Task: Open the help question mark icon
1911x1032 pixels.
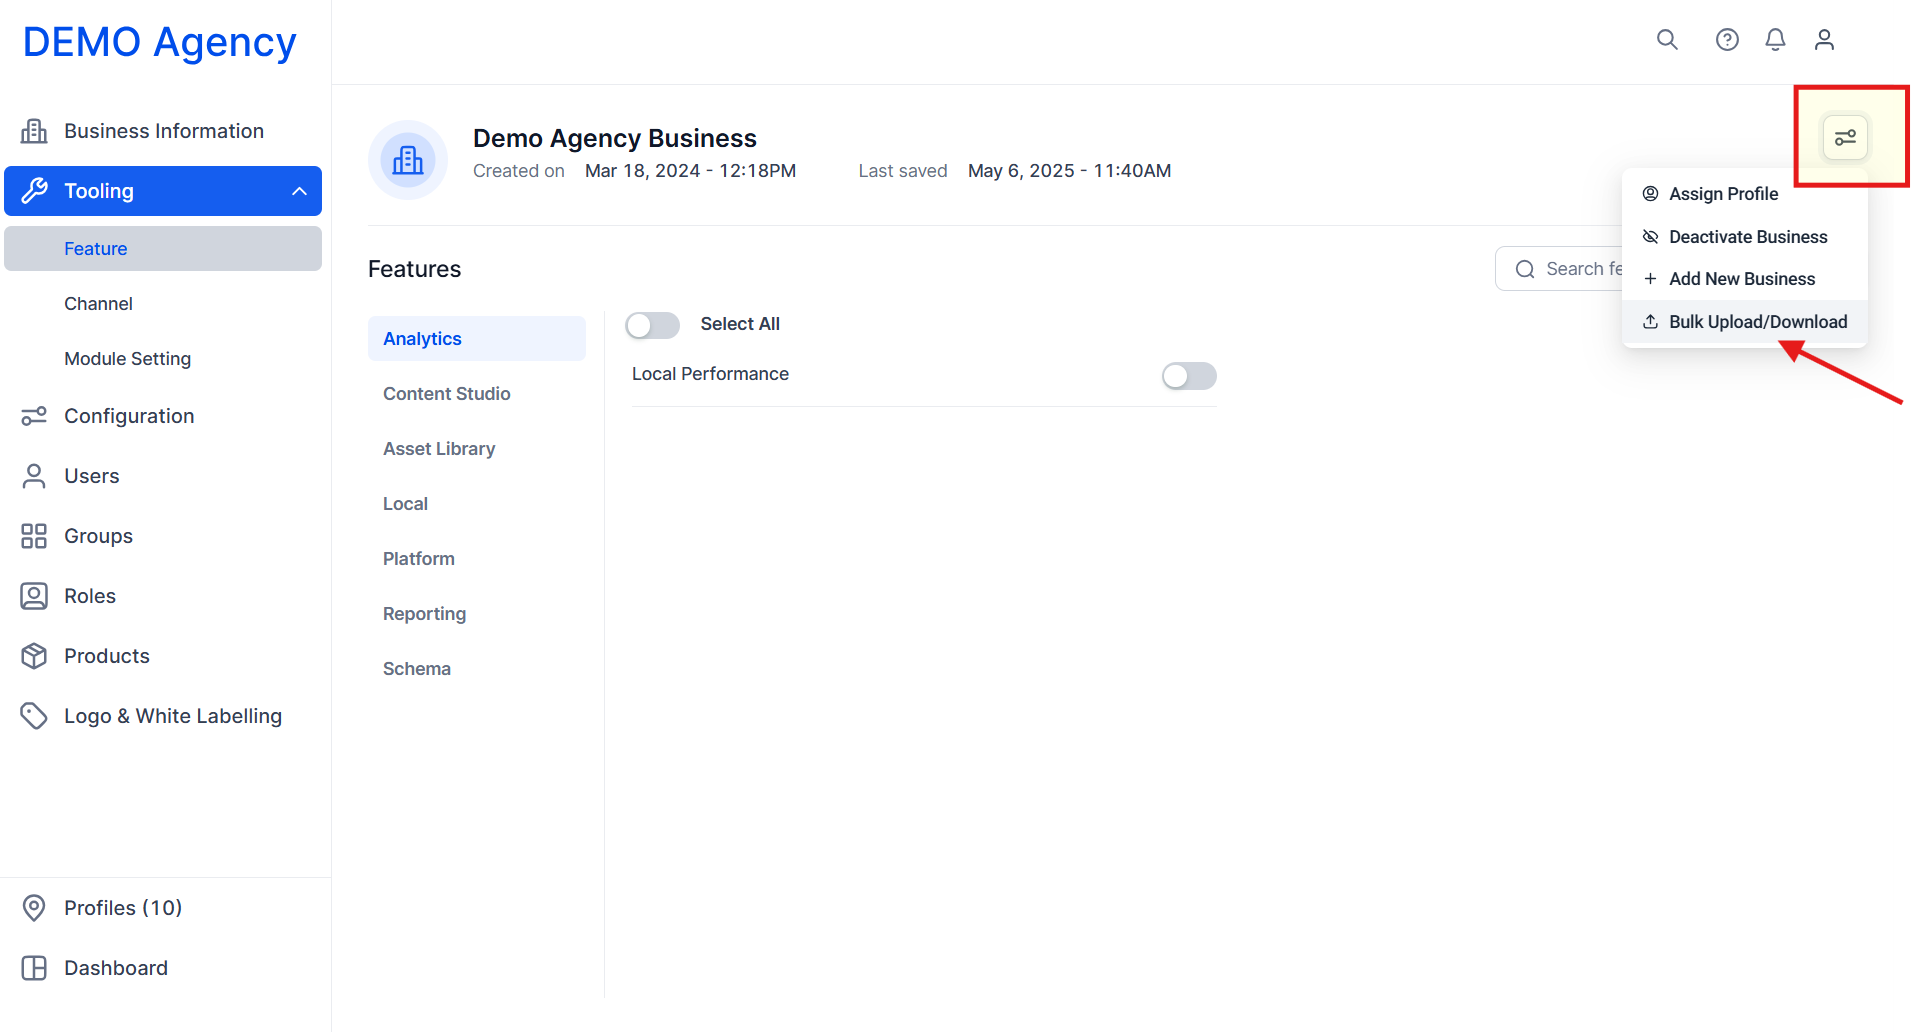Action: click(1727, 39)
